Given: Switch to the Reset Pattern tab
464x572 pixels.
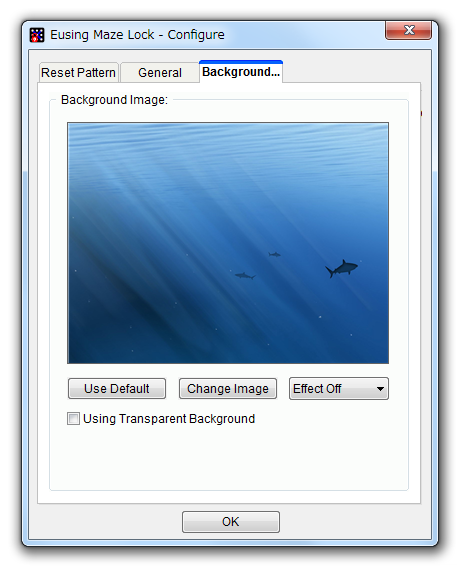Looking at the screenshot, I should (x=78, y=72).
